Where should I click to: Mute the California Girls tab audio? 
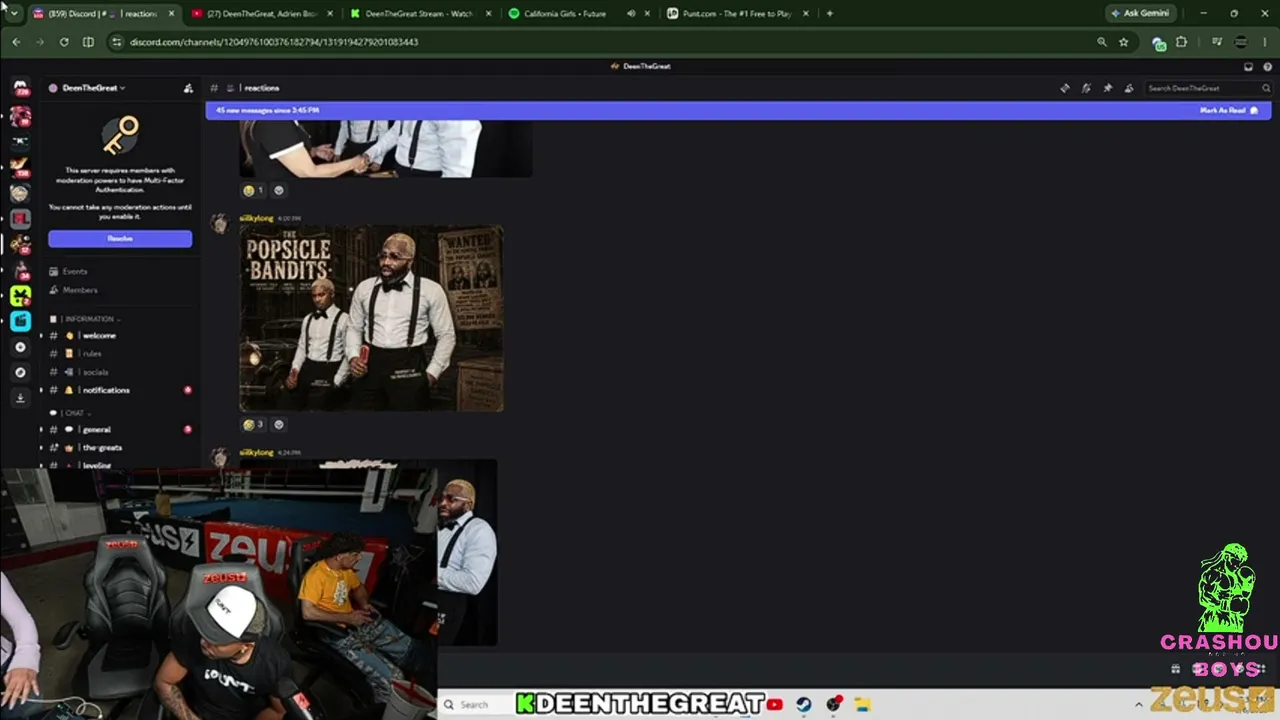click(631, 14)
